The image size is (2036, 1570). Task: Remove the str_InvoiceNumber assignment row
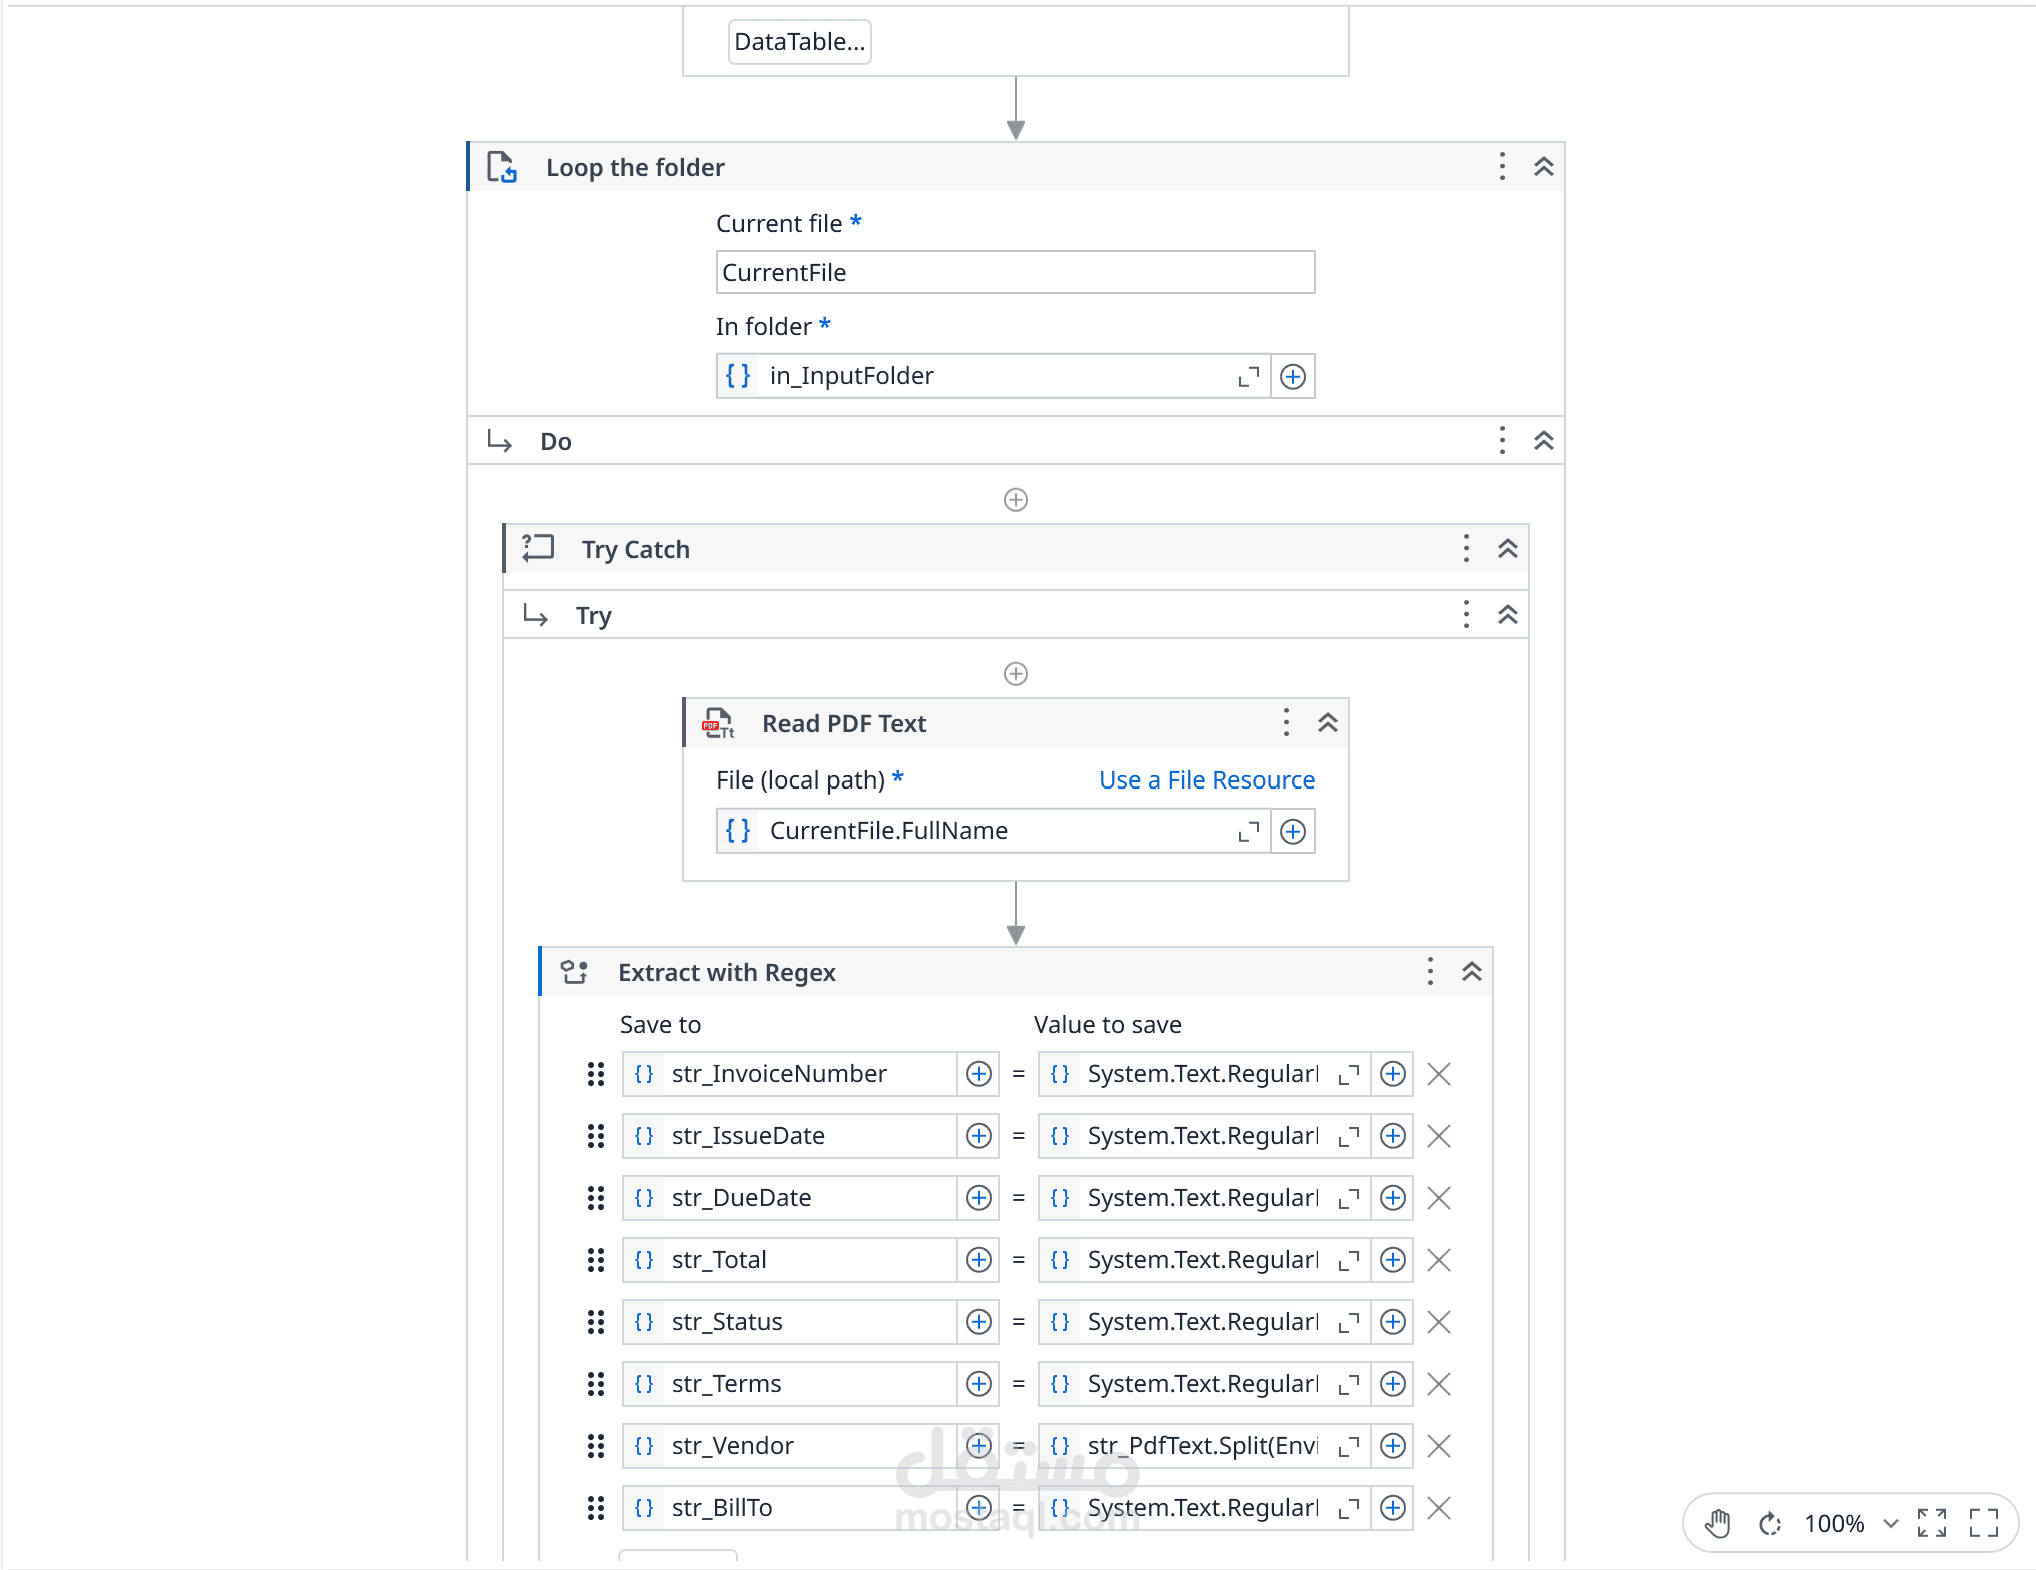coord(1439,1074)
